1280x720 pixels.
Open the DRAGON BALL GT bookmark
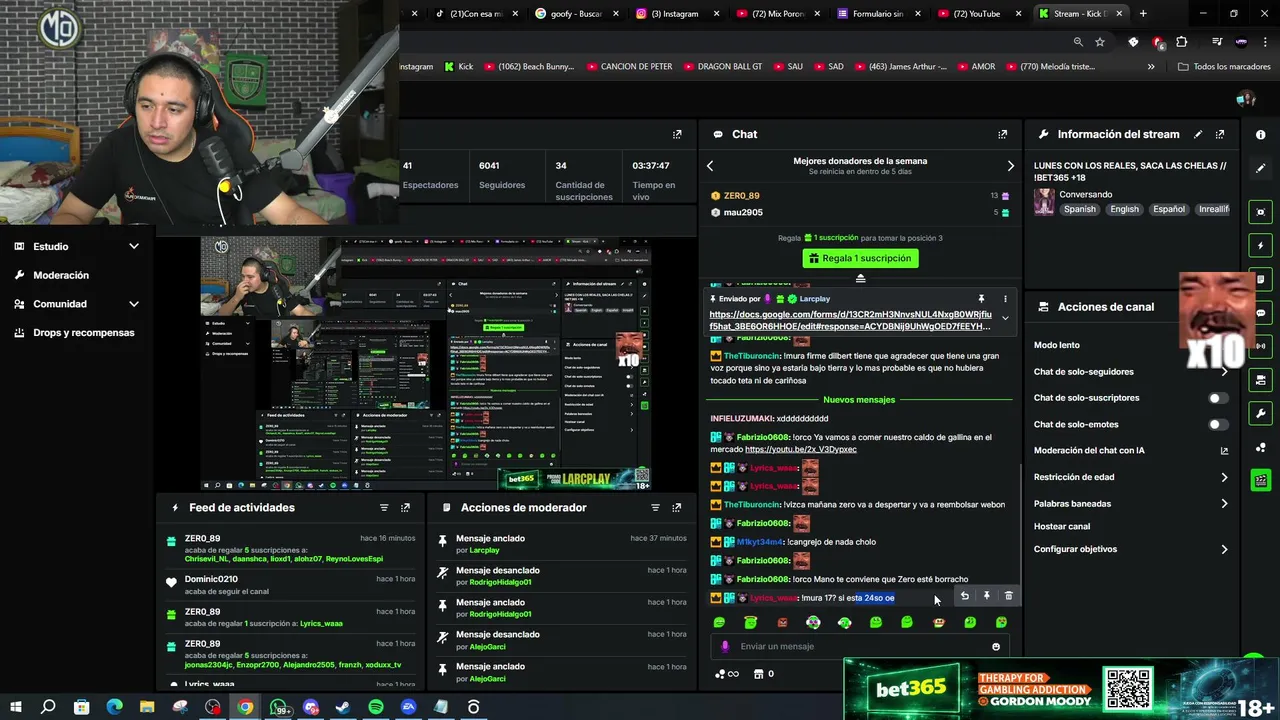point(722,67)
